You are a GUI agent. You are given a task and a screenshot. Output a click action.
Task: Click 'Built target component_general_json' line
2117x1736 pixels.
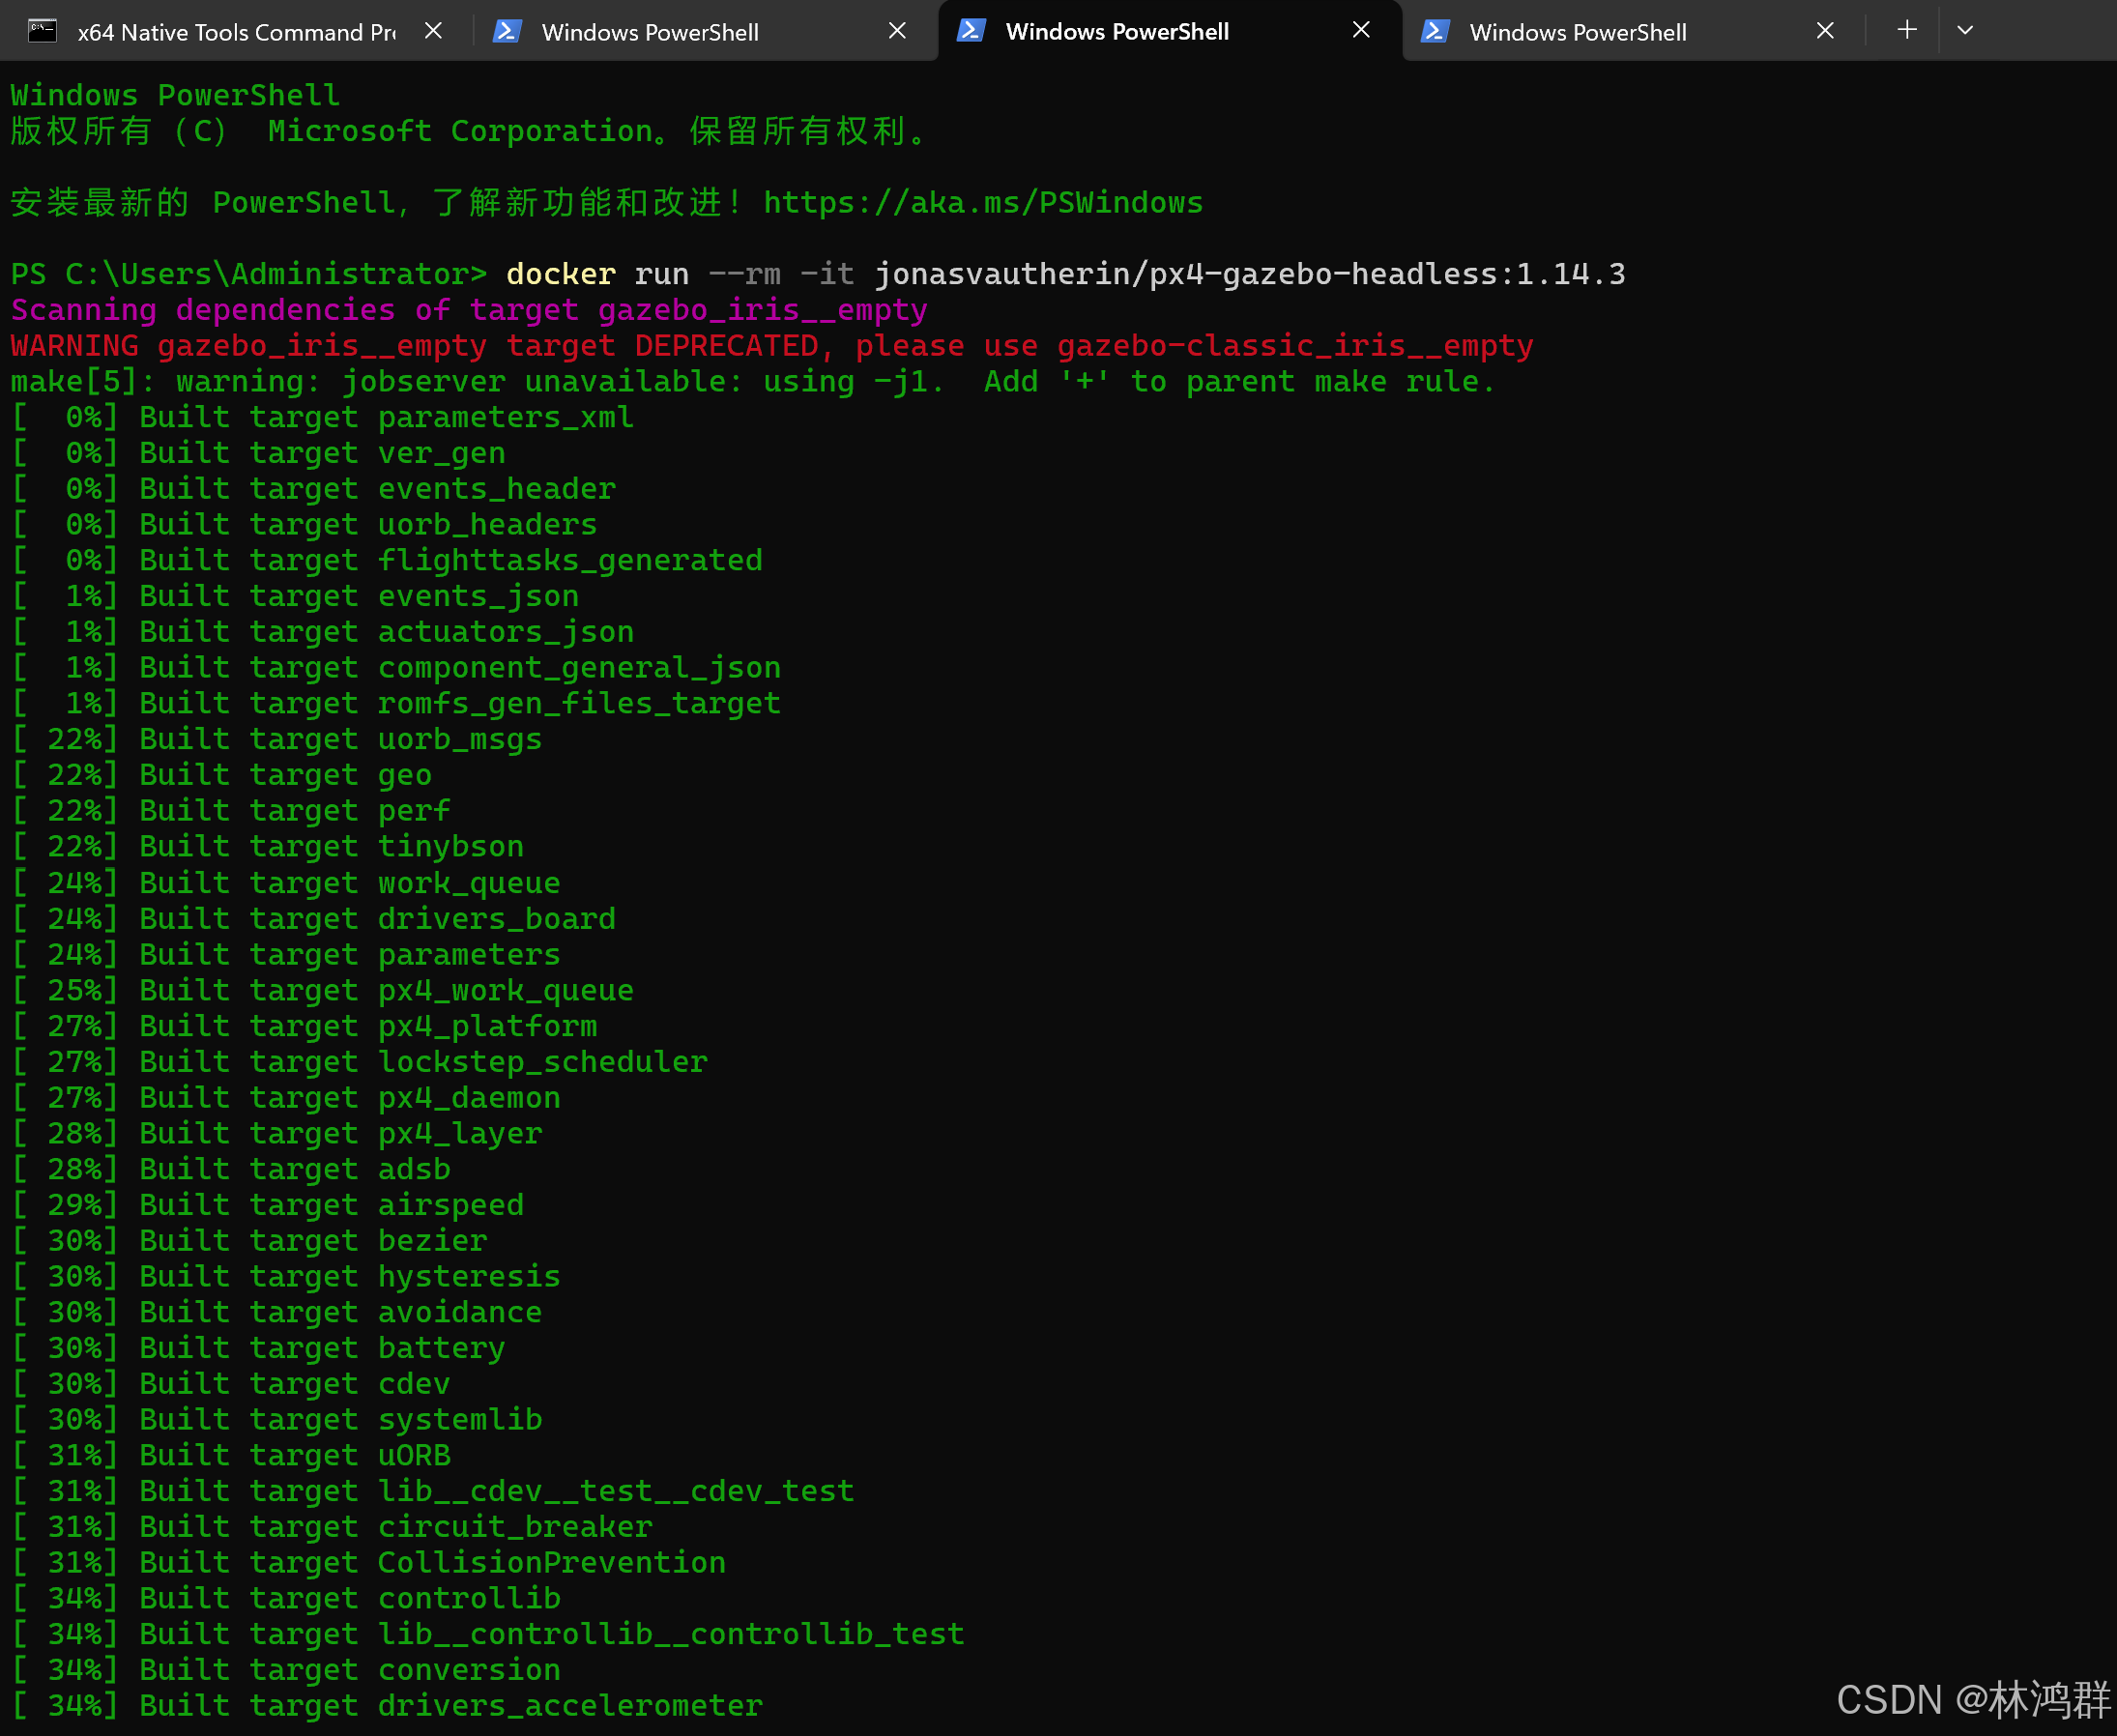396,668
